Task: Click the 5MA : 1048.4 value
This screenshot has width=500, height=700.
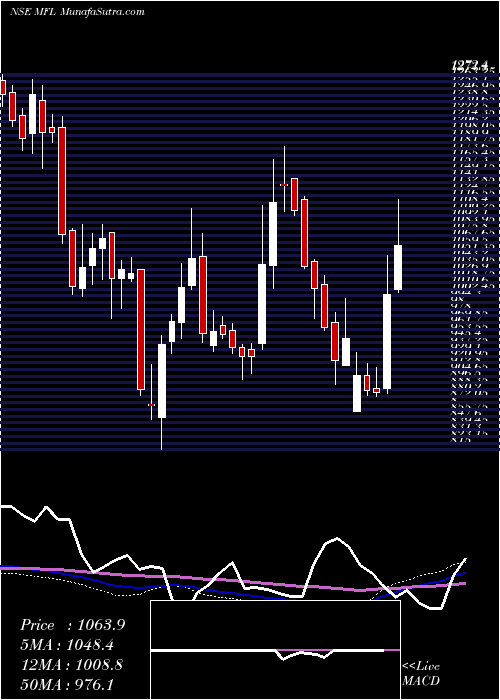Action: [67, 645]
